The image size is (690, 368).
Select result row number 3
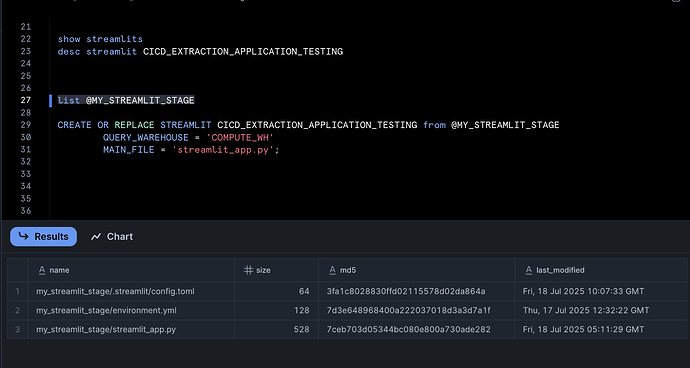click(x=18, y=329)
